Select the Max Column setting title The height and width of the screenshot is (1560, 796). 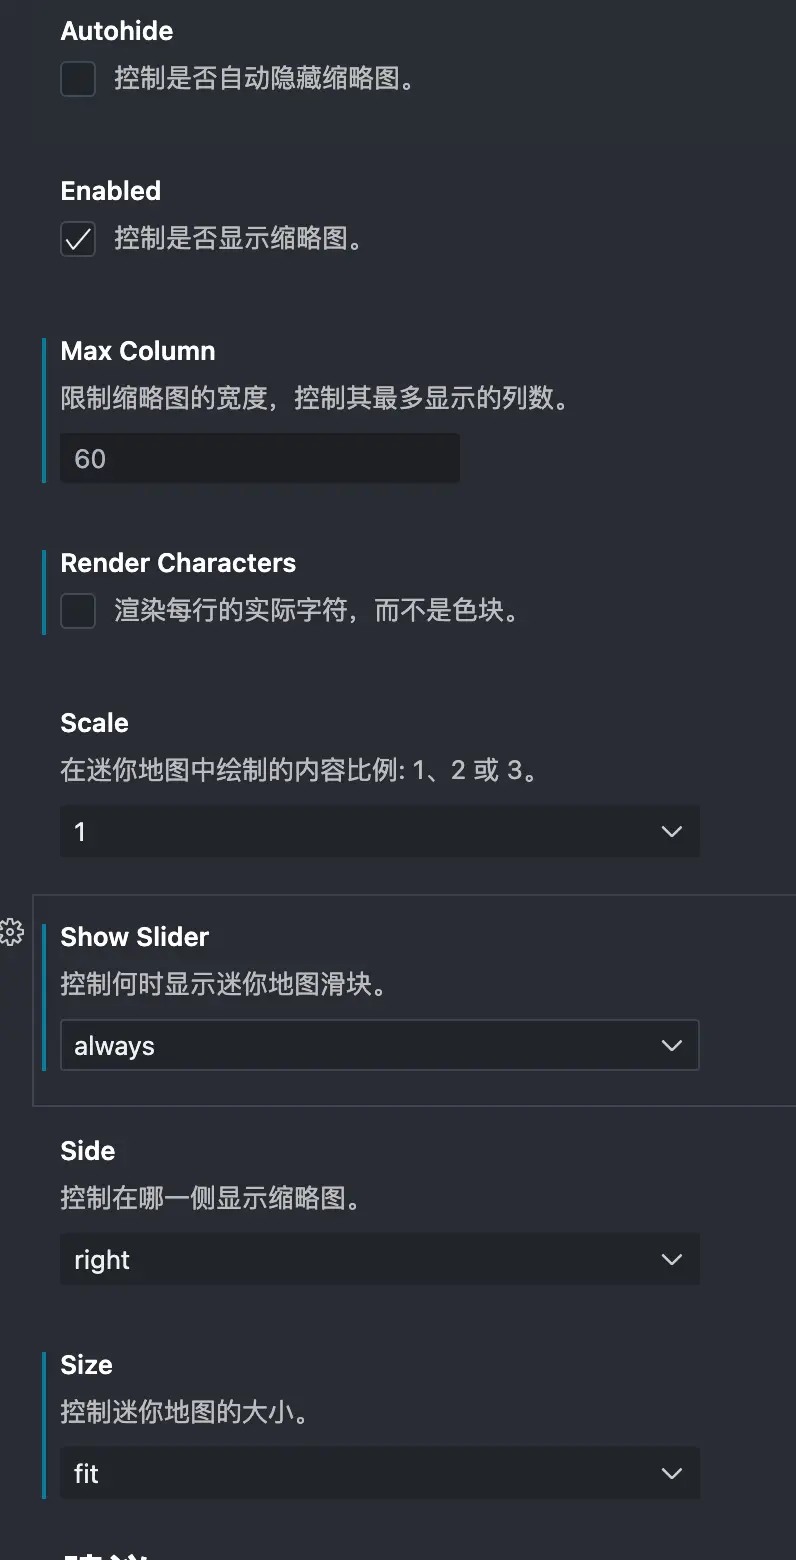click(x=138, y=351)
